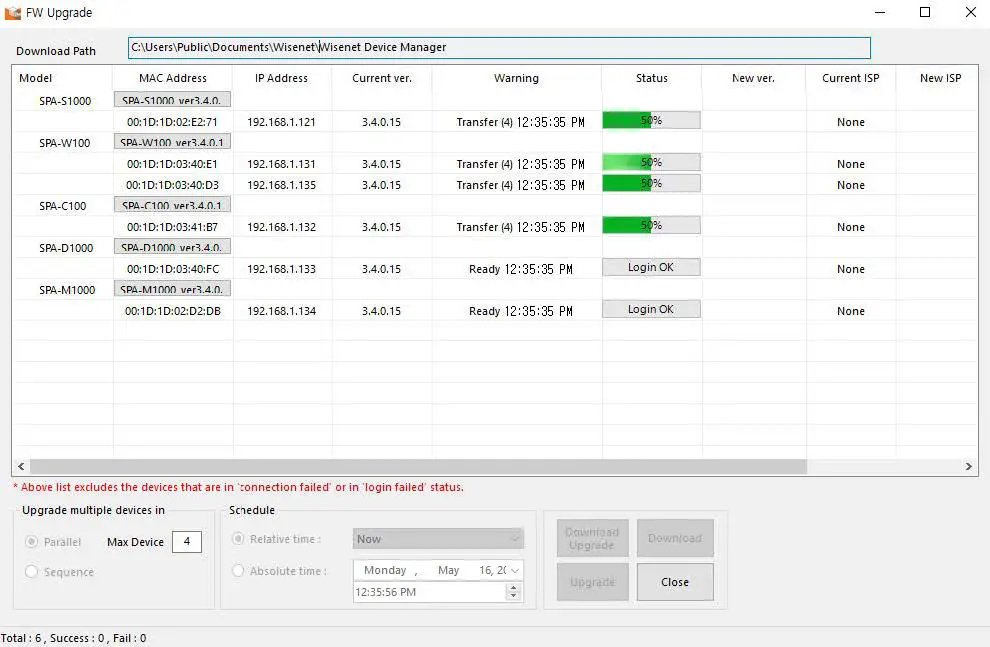This screenshot has height=647, width=990.
Task: Click IP address 192.168.1.135
Action: click(282, 185)
